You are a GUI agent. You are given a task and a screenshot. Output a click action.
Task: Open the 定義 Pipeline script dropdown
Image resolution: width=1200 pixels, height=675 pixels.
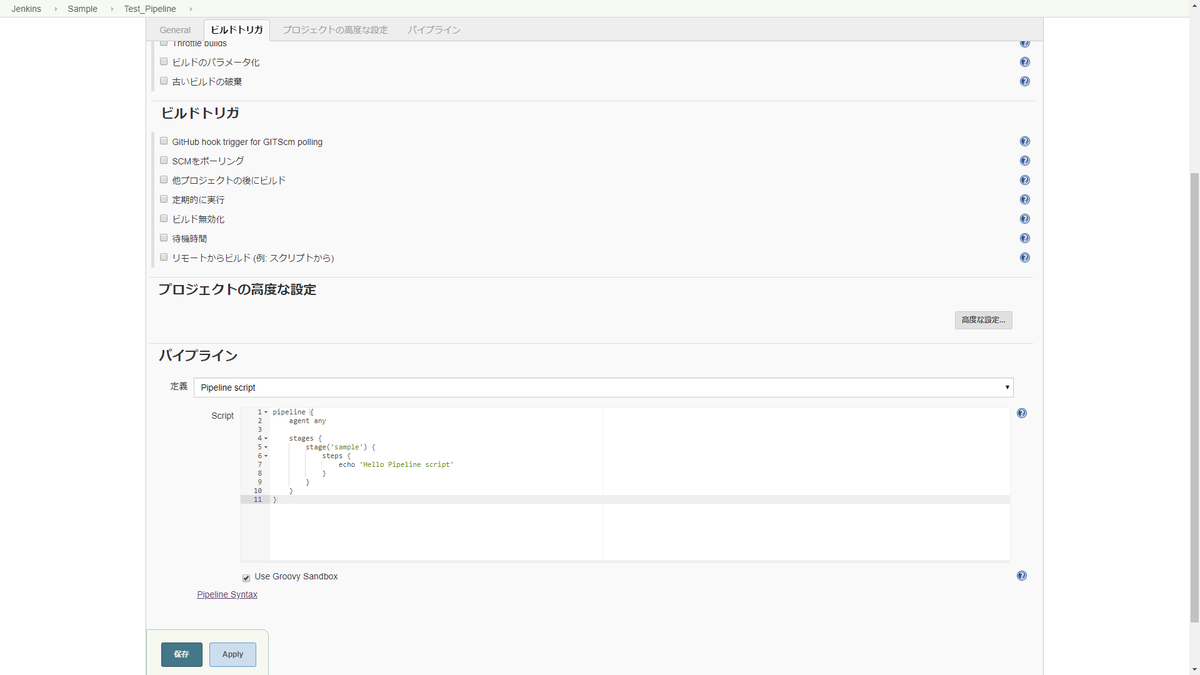(x=603, y=387)
